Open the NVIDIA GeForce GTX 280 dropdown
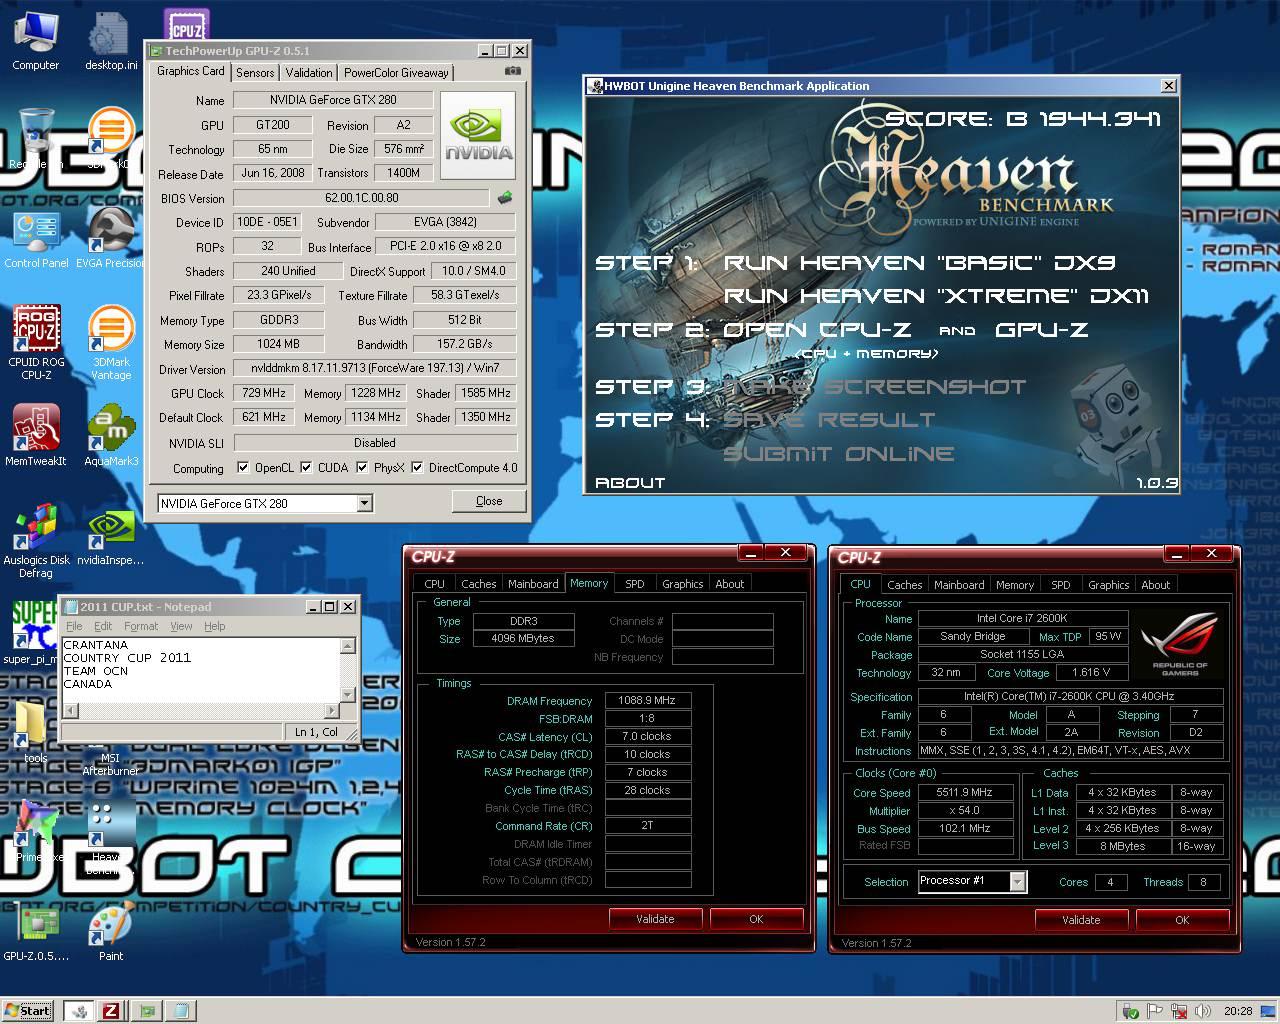This screenshot has width=1280, height=1024. coord(364,503)
